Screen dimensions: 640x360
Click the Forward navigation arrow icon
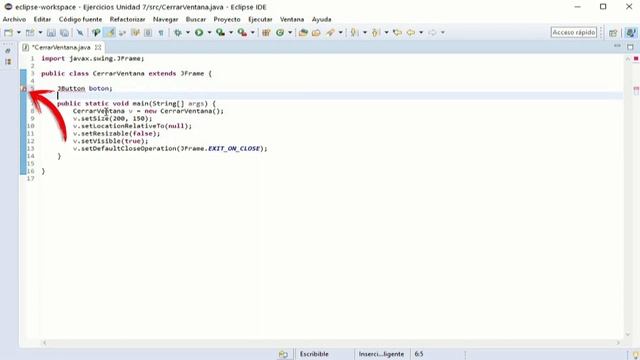432,33
